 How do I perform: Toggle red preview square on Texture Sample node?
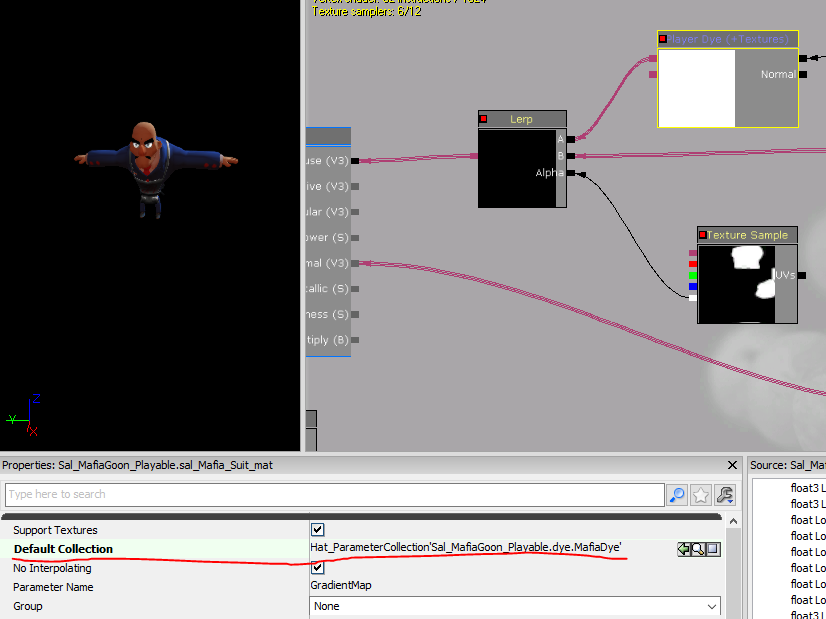[x=703, y=235]
